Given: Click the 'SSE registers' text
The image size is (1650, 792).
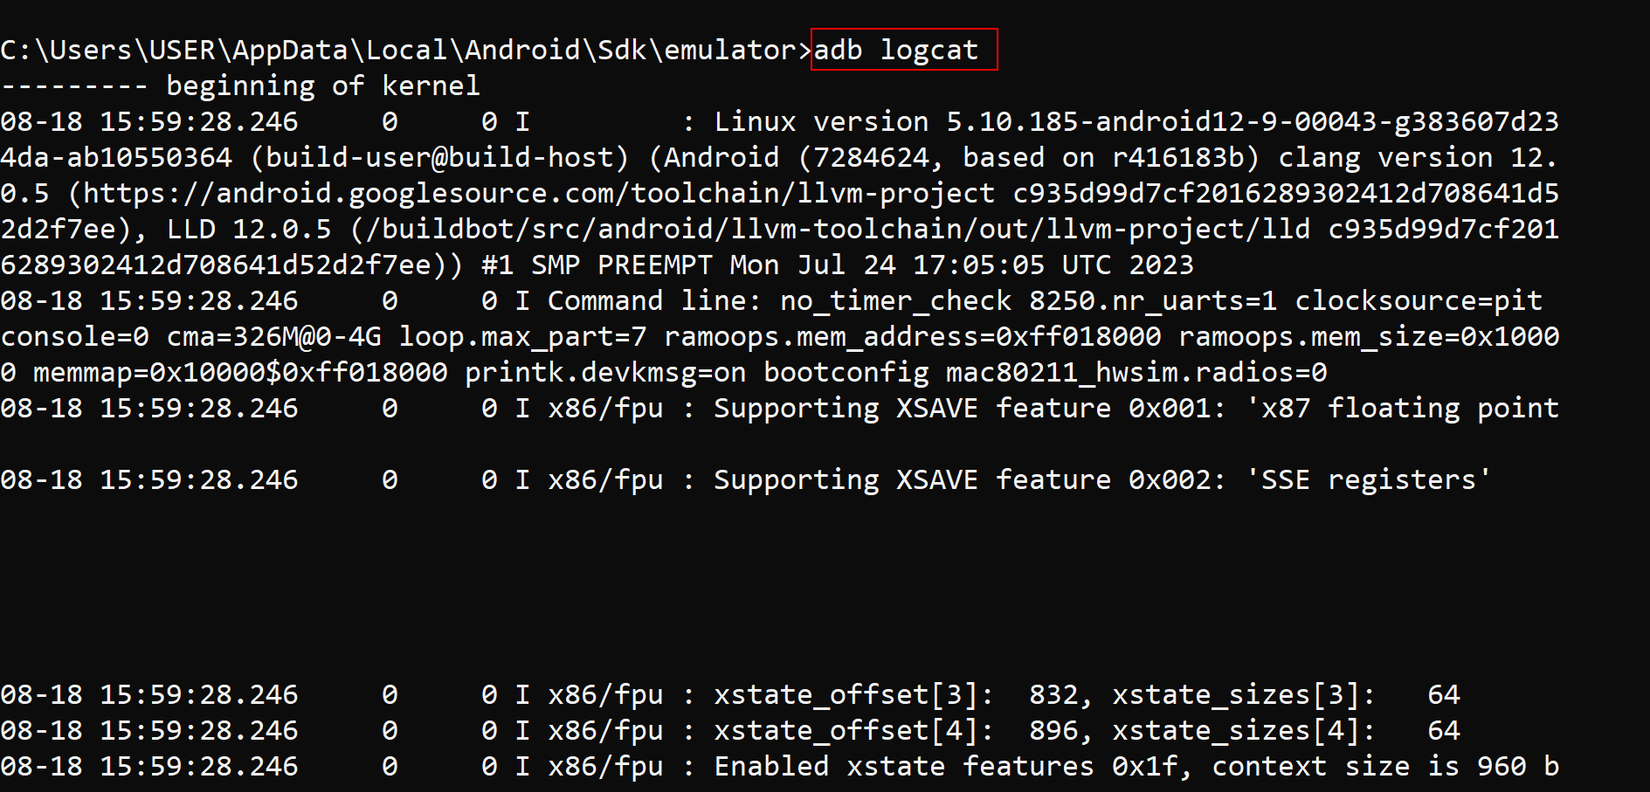Looking at the screenshot, I should 1368,480.
